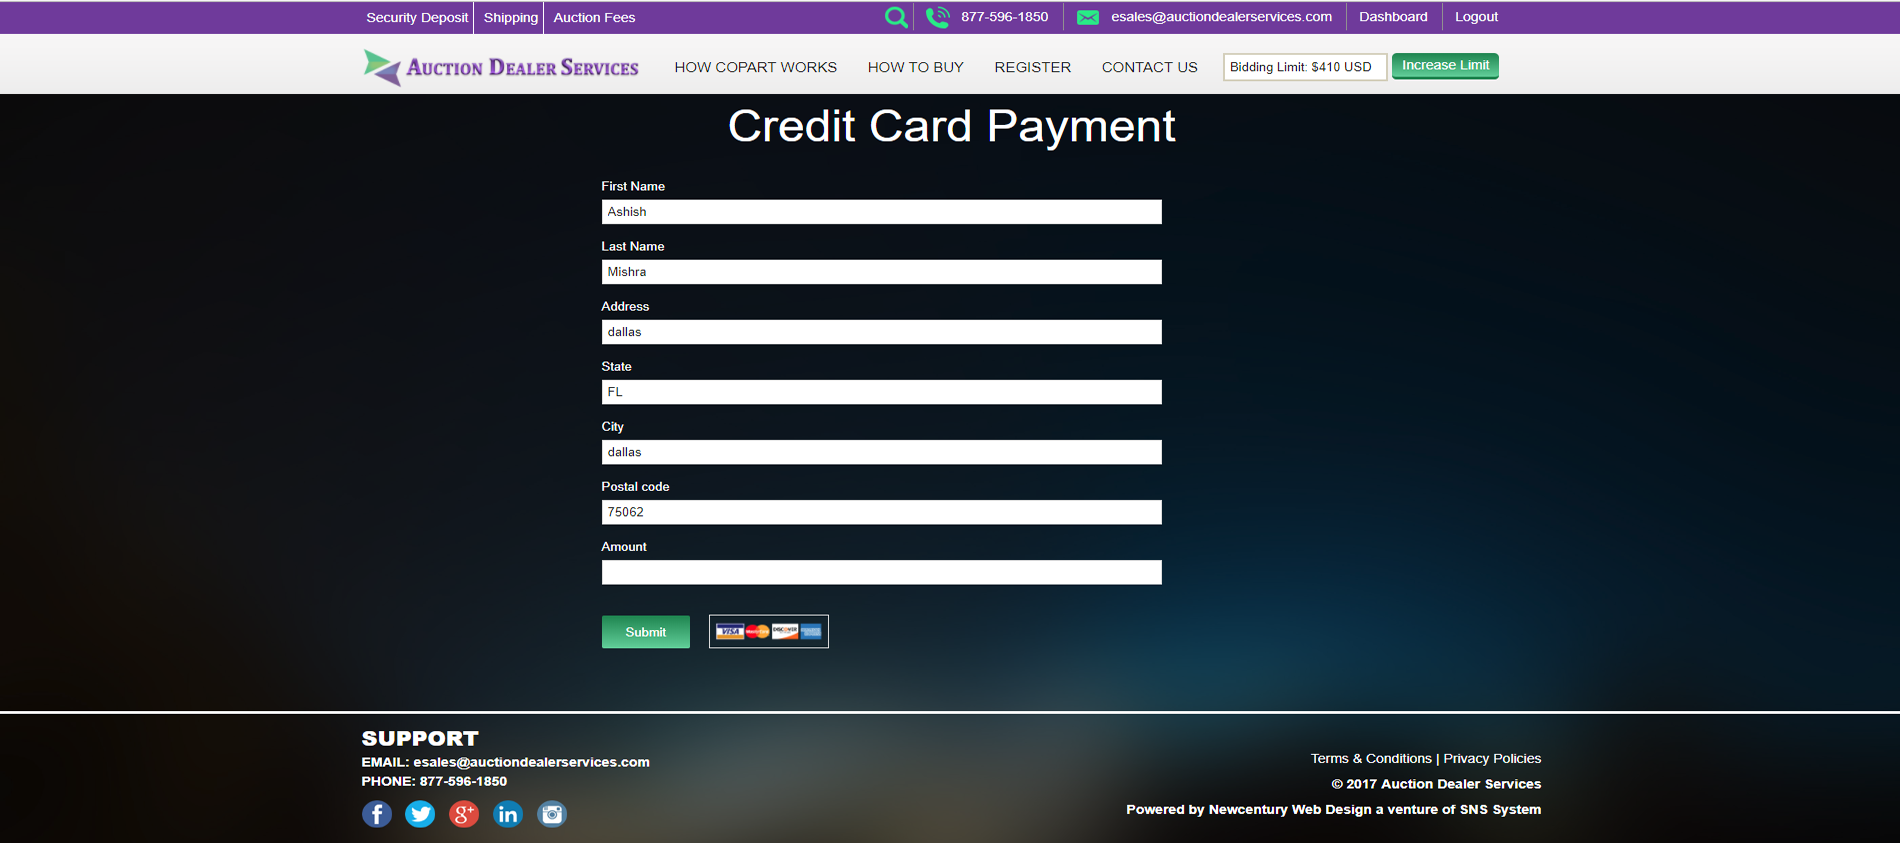
Task: Go to the Dashboard
Action: tap(1393, 17)
